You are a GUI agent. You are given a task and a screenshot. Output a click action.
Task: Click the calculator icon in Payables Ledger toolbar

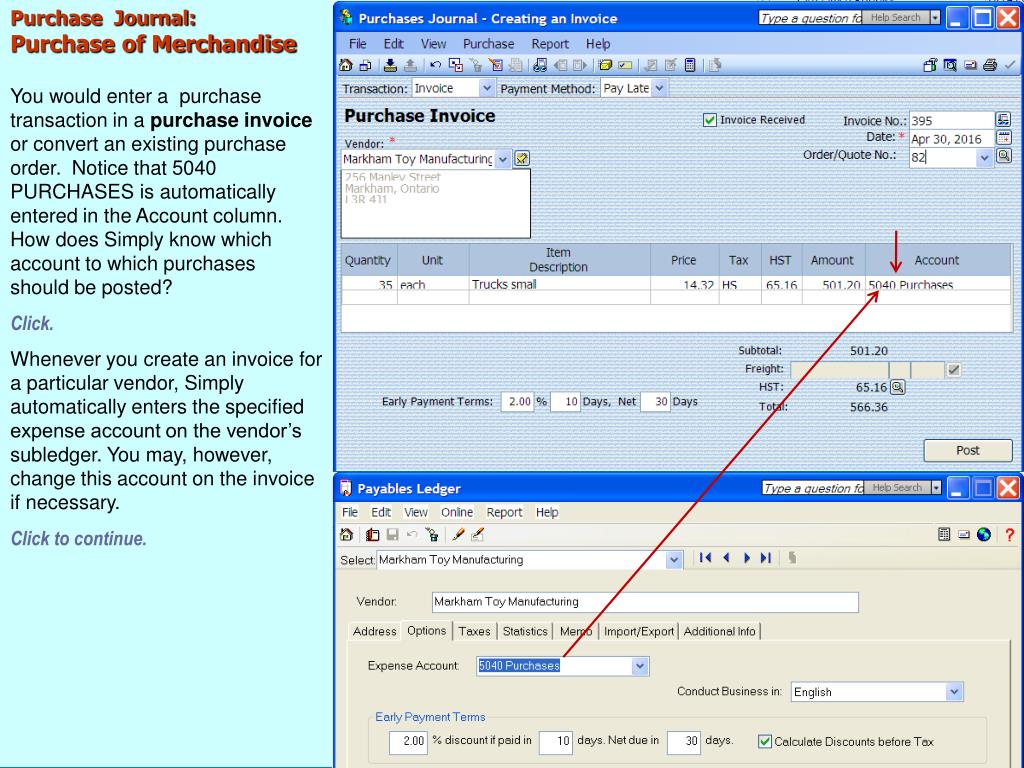coord(944,535)
